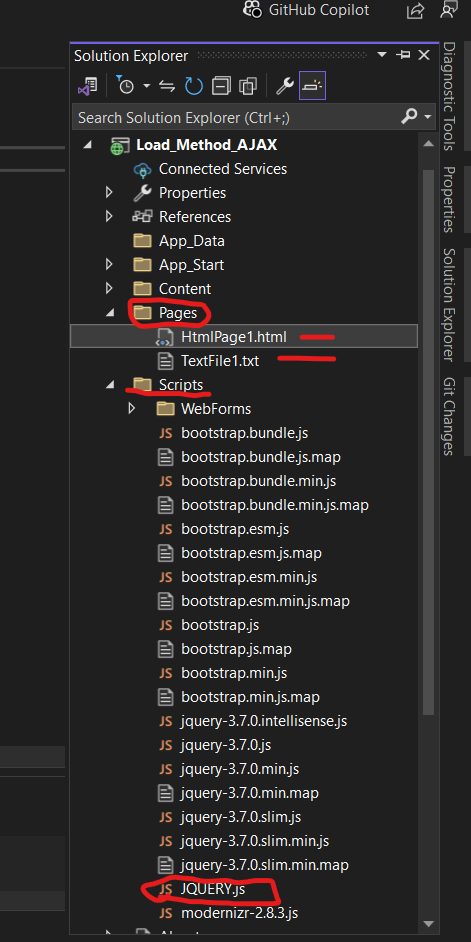Expand the Properties node
Image resolution: width=471 pixels, height=942 pixels.
click(x=109, y=193)
